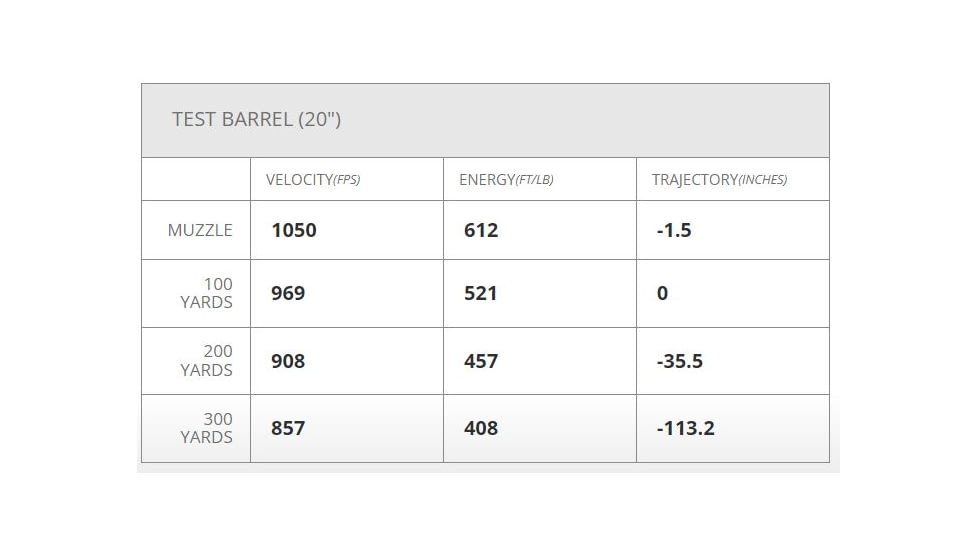Screen dimensions: 978x550
Task: Click the 200 YARDS row label
Action: 206,360
